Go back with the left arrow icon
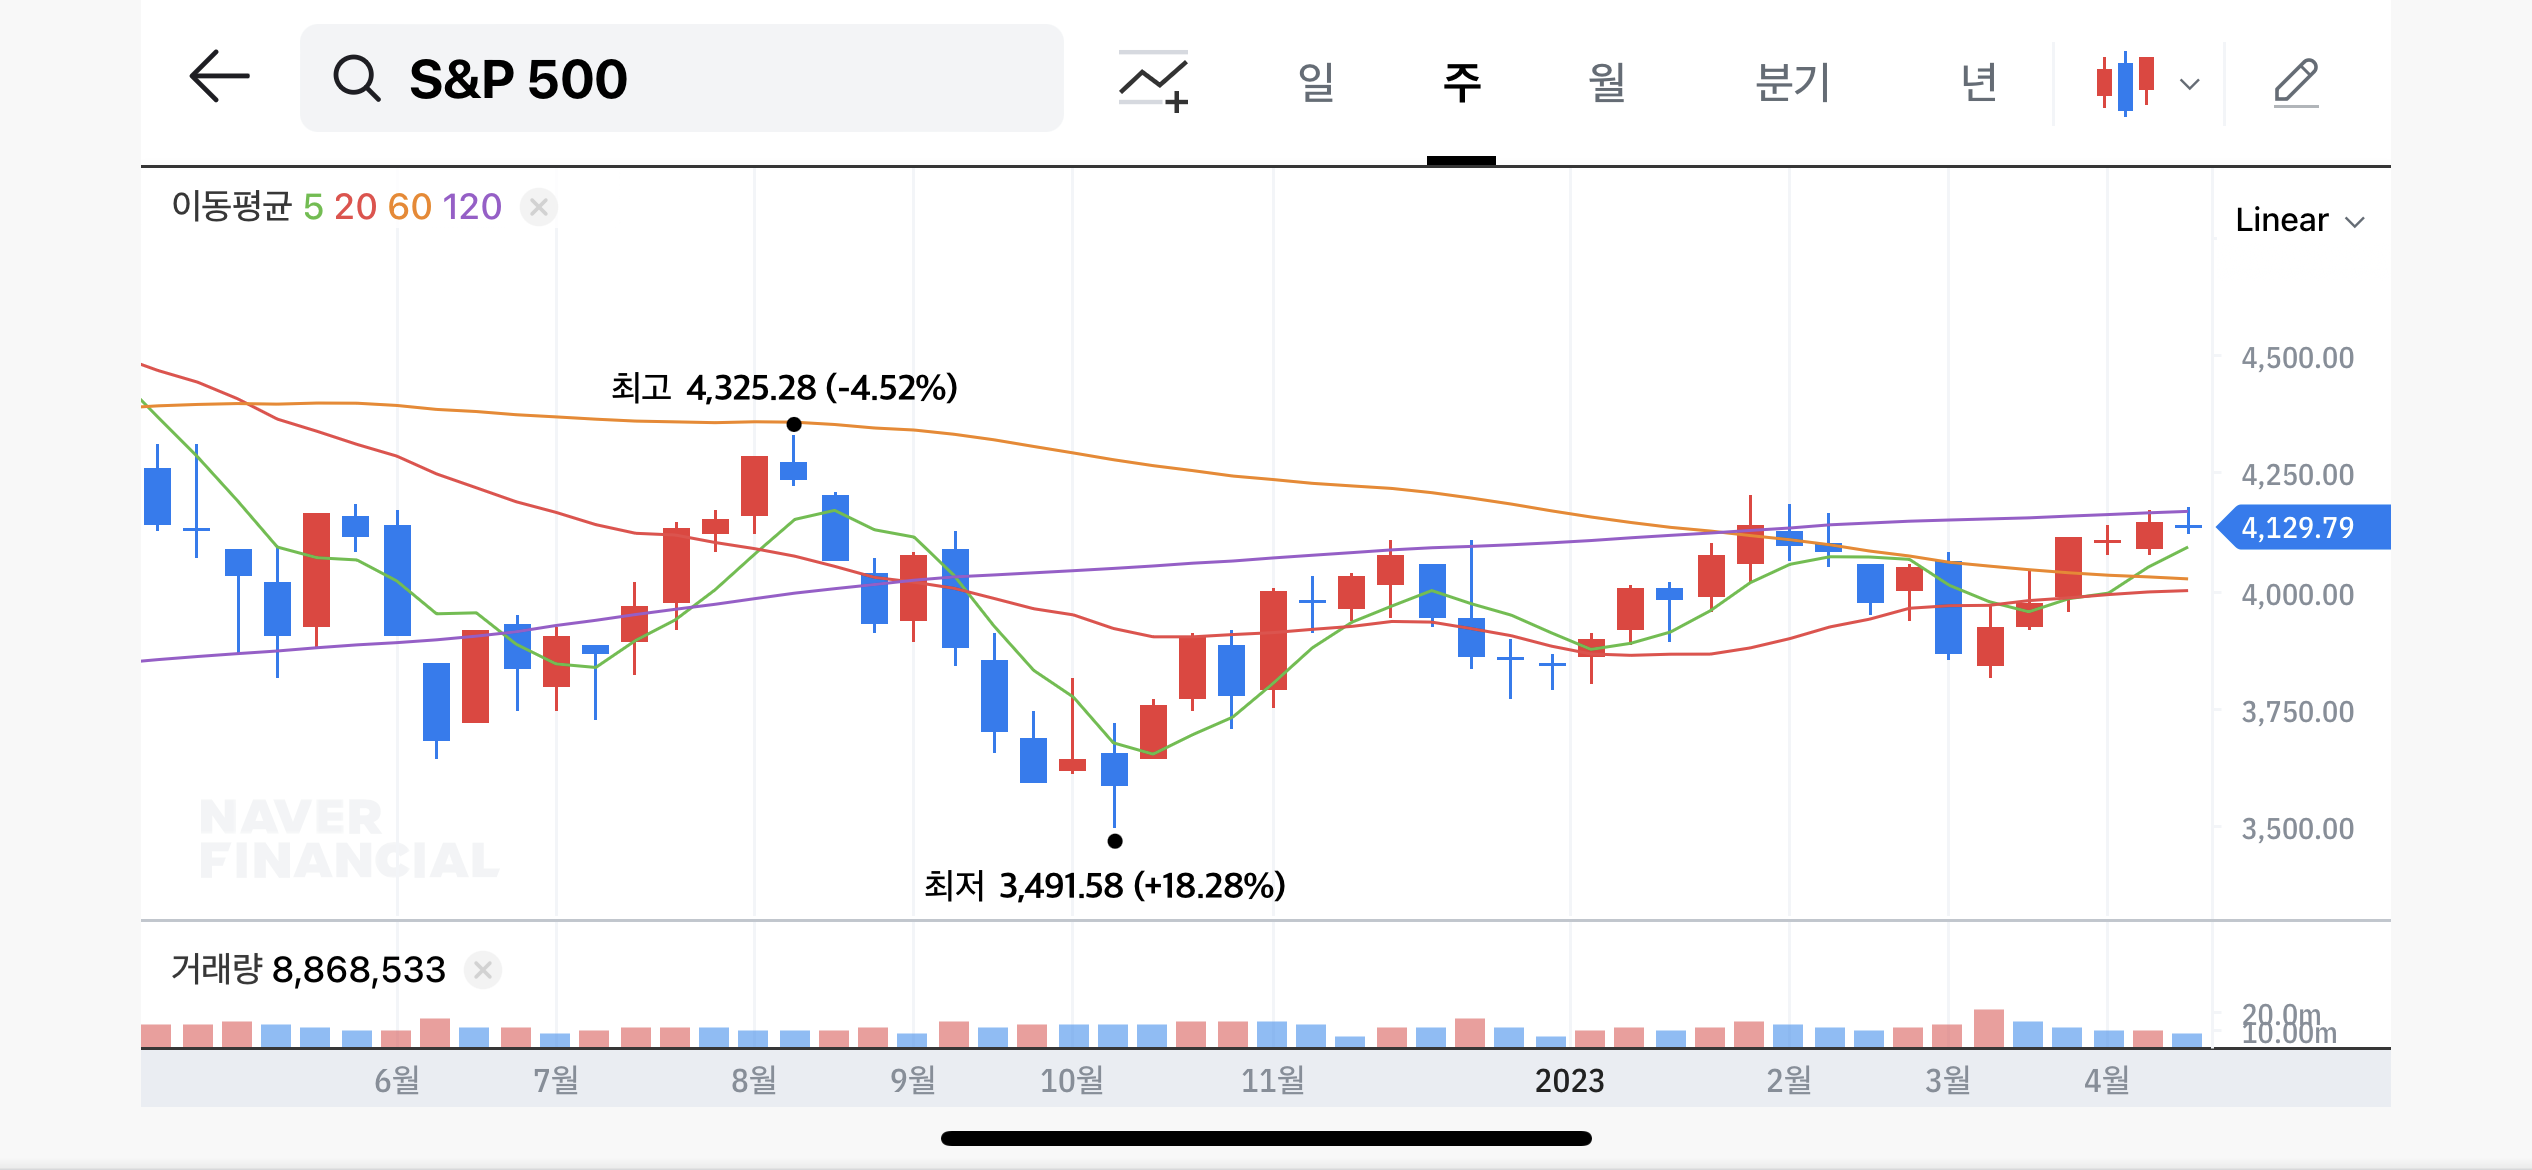Image resolution: width=2532 pixels, height=1170 pixels. [x=219, y=77]
